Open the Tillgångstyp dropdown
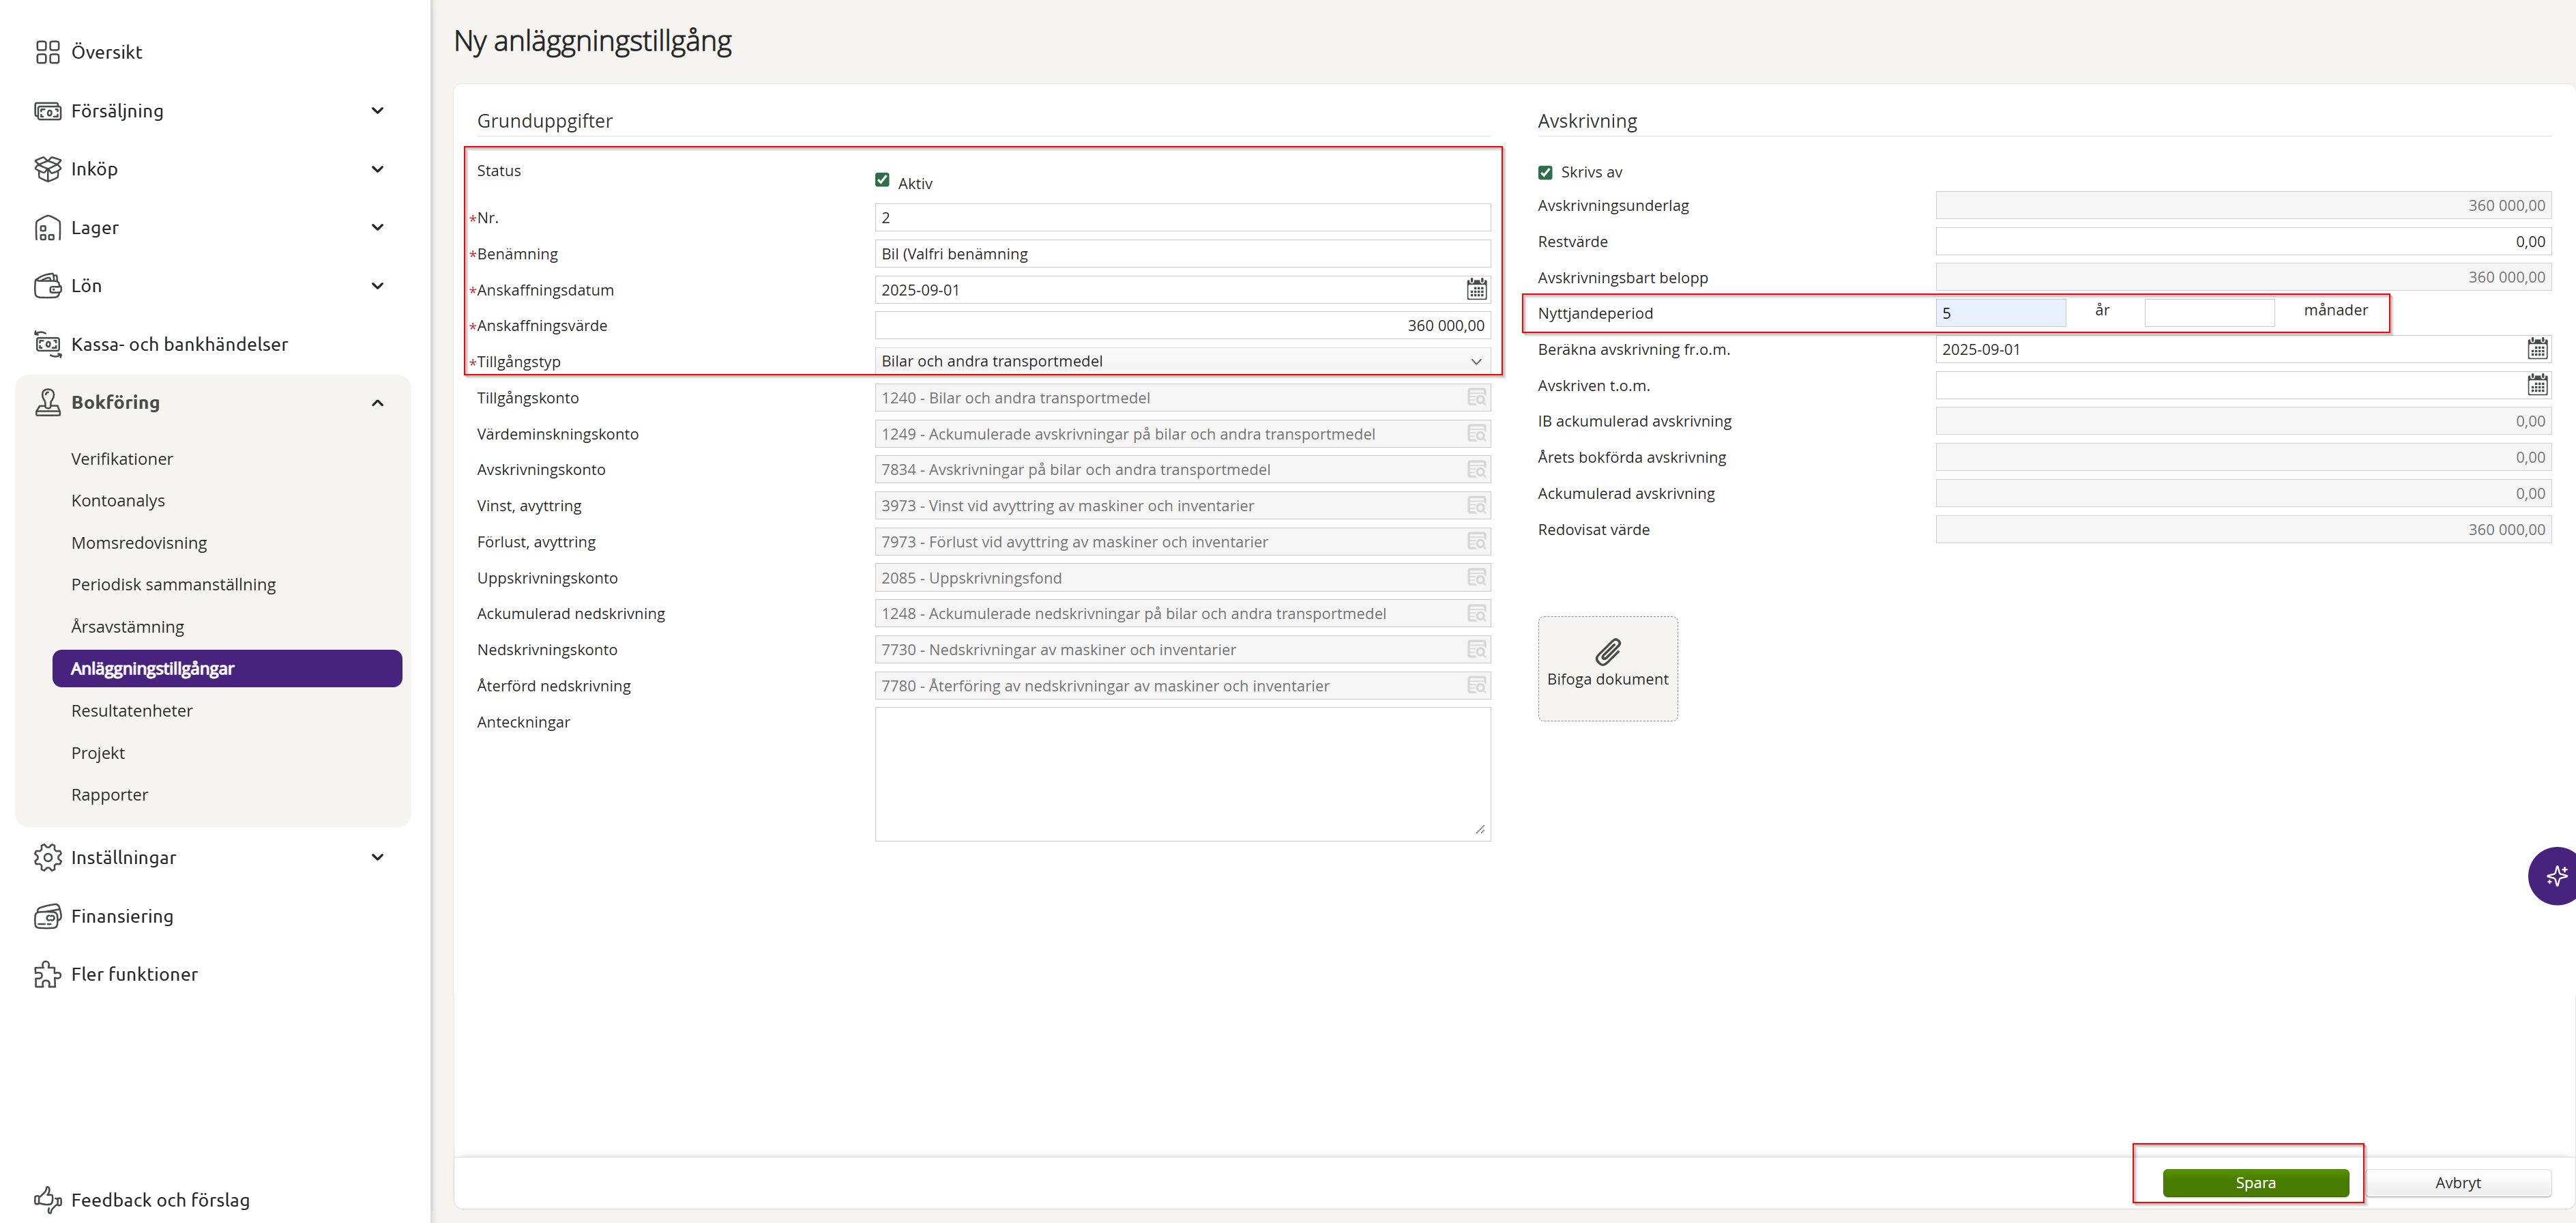2576x1223 pixels. pos(1181,361)
